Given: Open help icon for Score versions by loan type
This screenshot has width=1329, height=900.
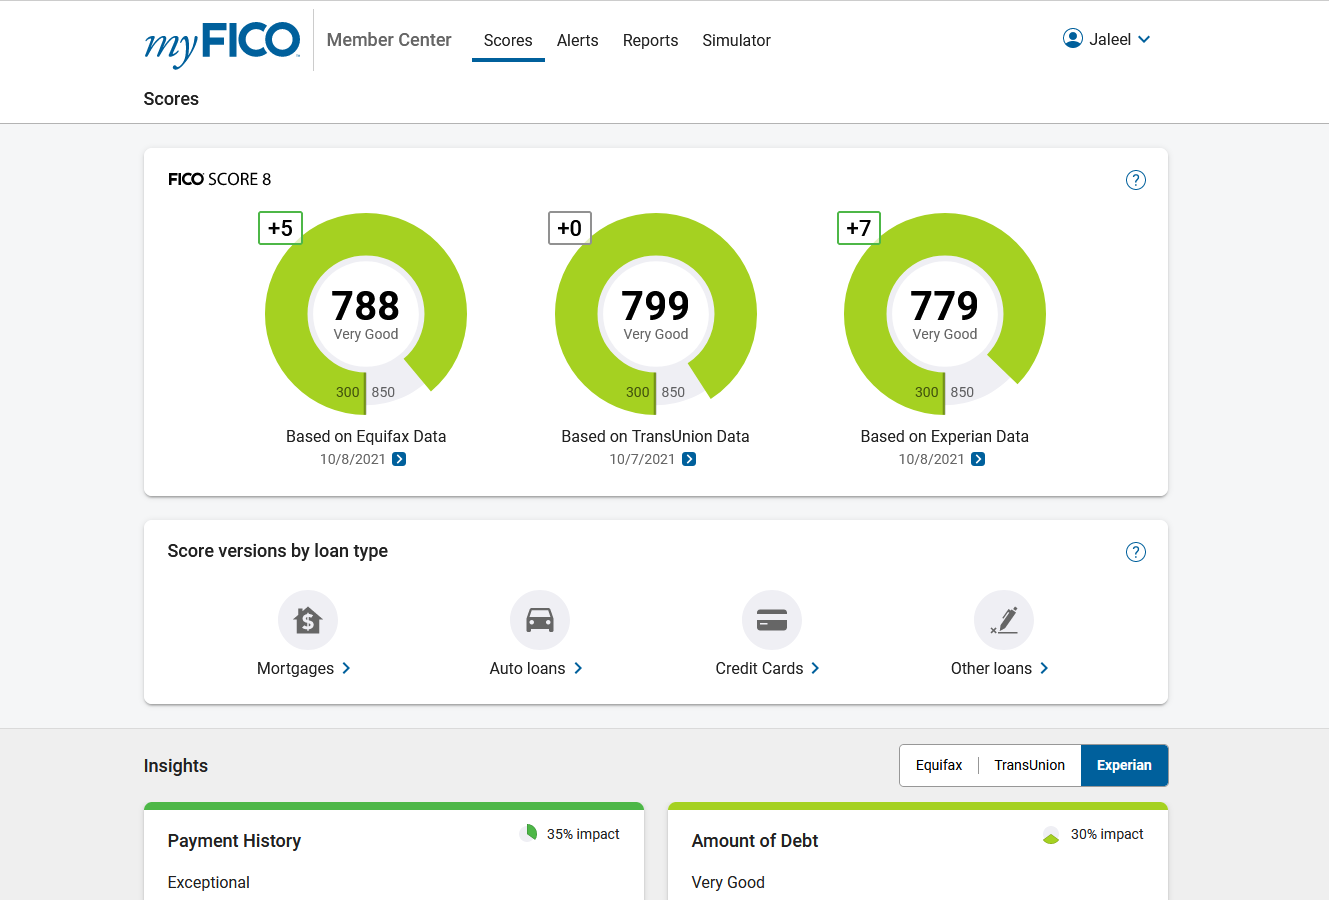Looking at the screenshot, I should point(1136,552).
